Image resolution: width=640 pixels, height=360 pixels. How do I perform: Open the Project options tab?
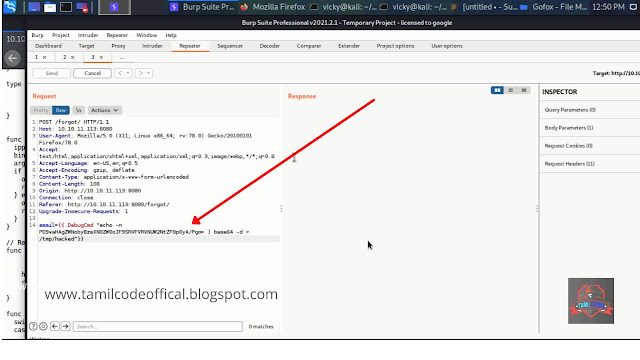396,46
